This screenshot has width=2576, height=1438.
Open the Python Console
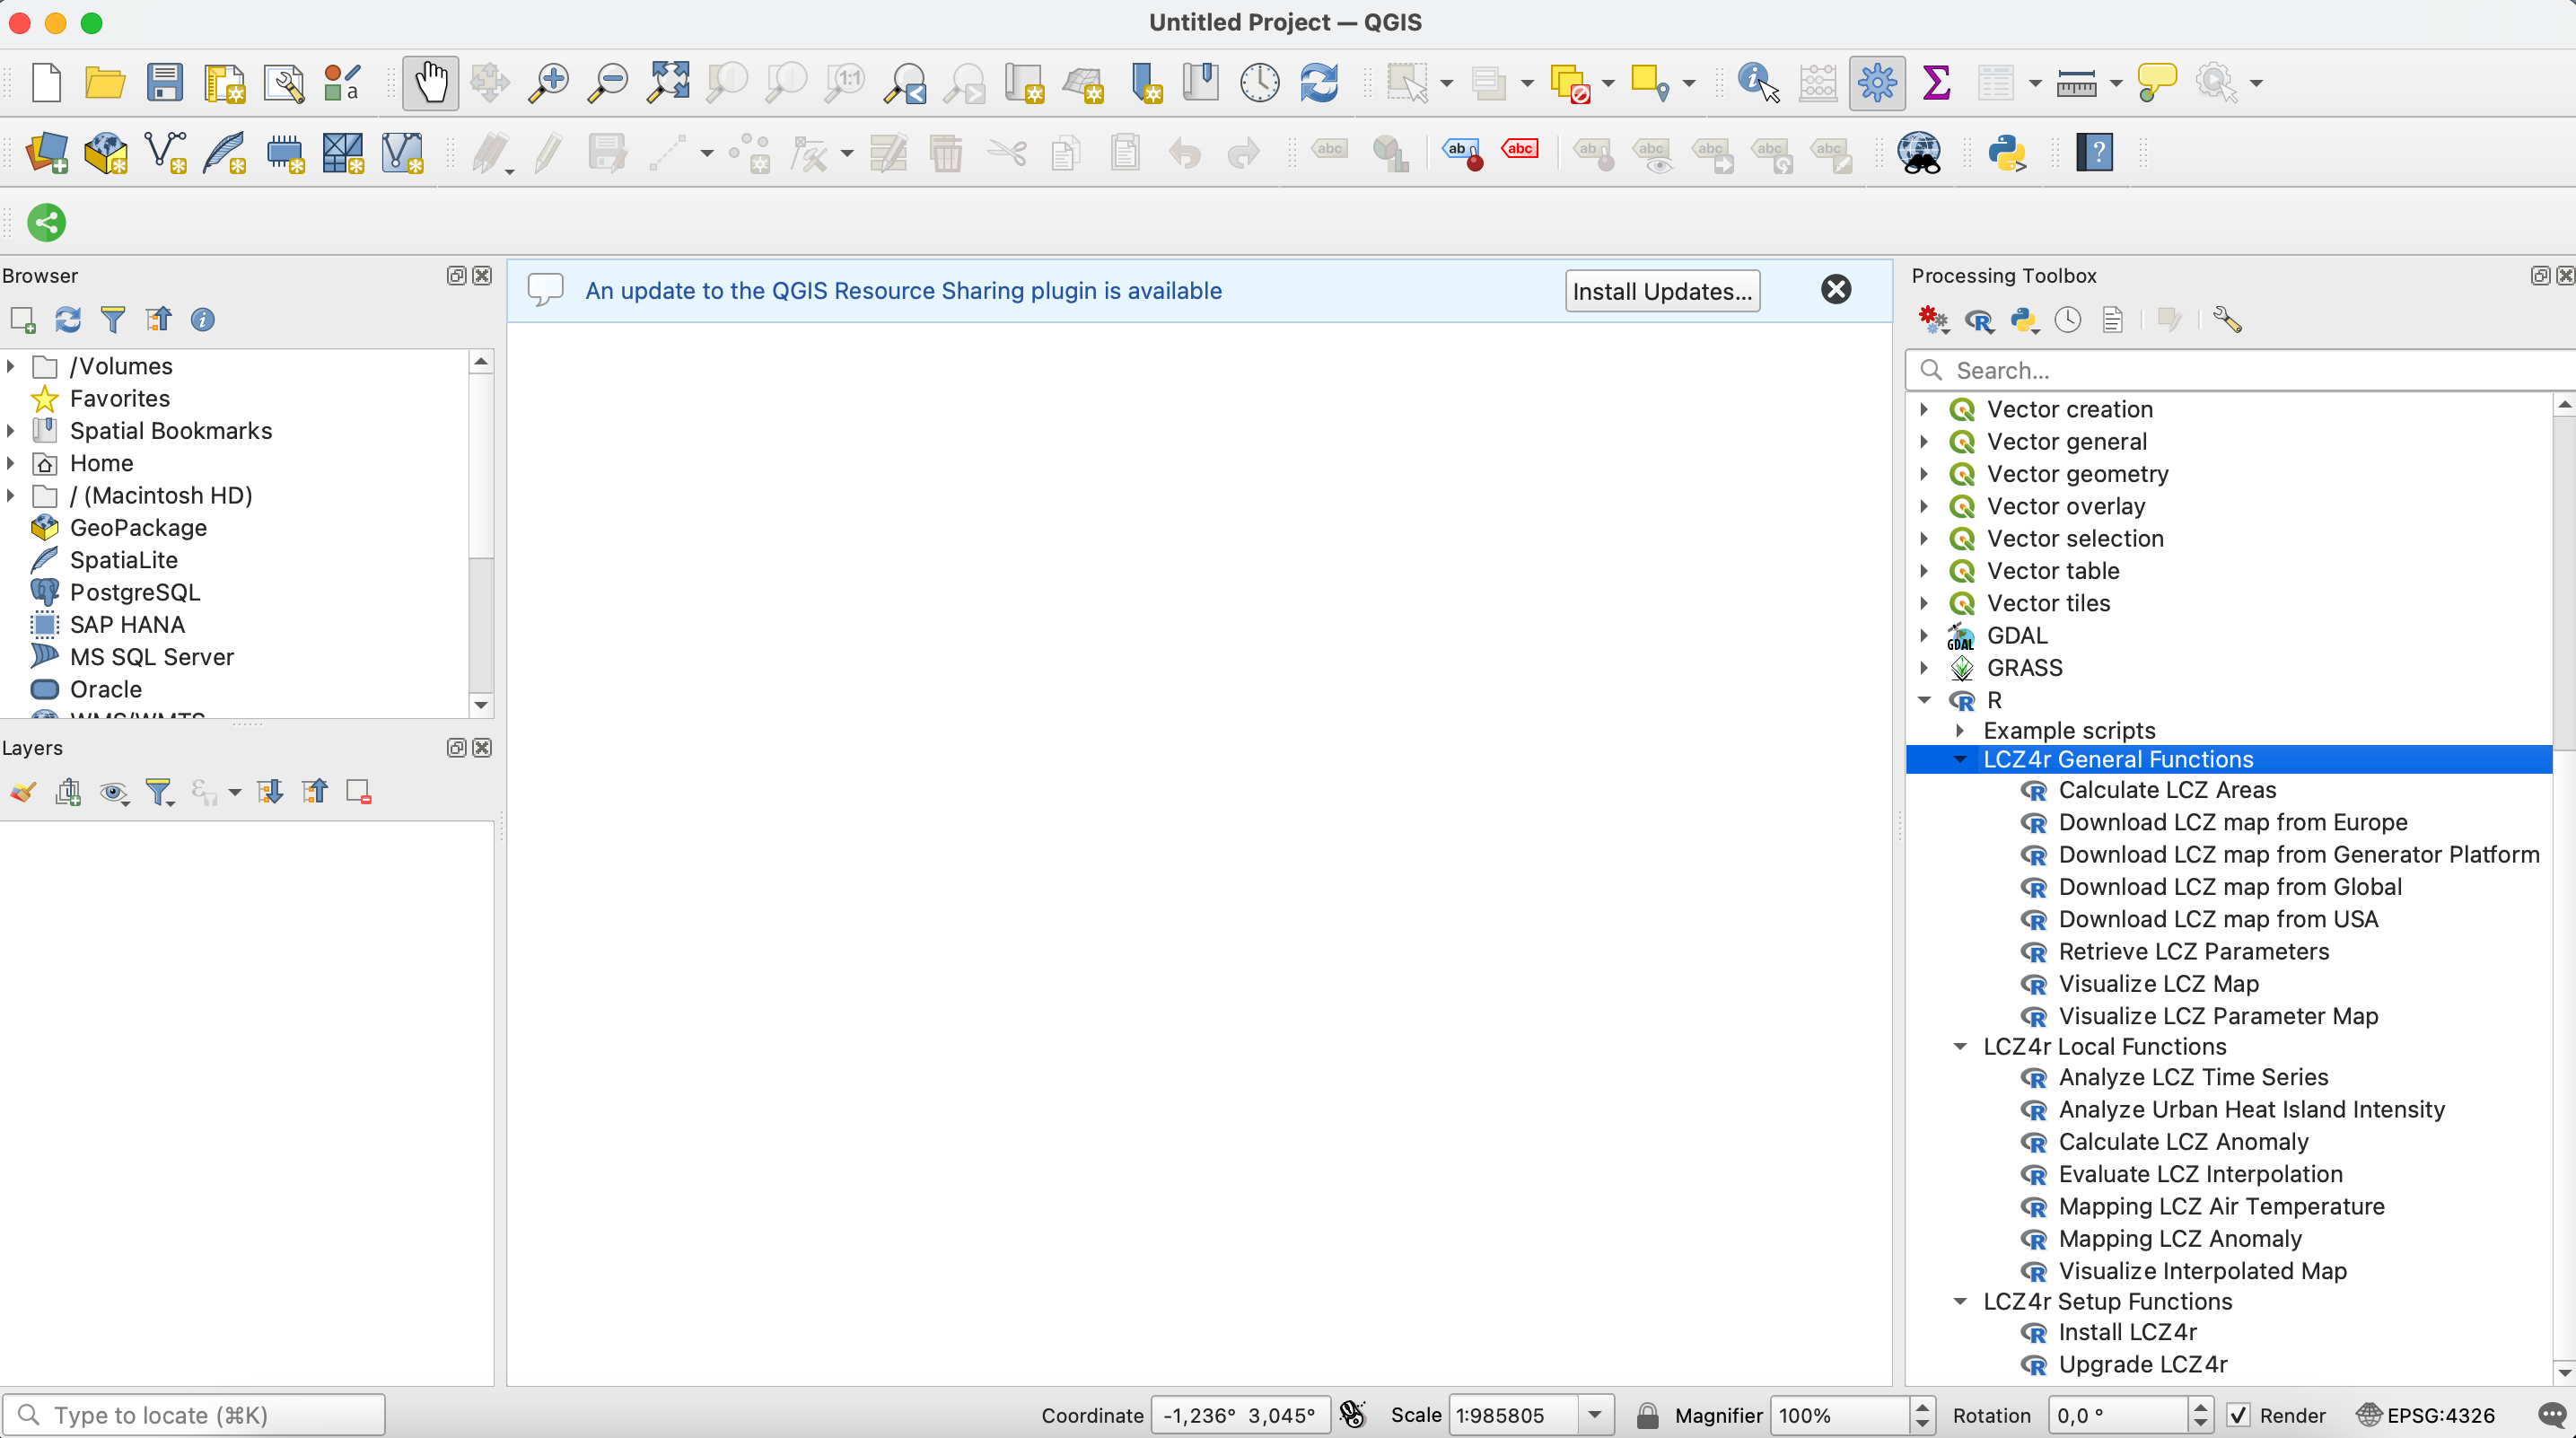pyautogui.click(x=2007, y=153)
